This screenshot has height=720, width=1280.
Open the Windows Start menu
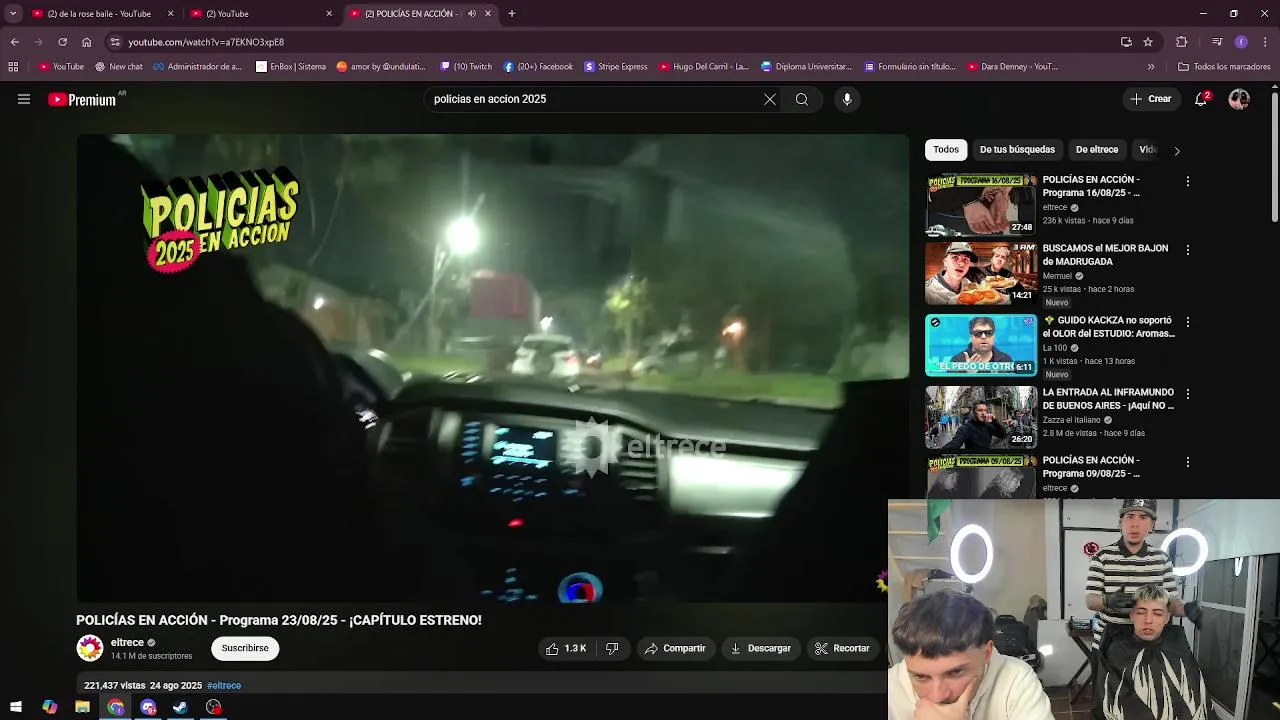[16, 707]
